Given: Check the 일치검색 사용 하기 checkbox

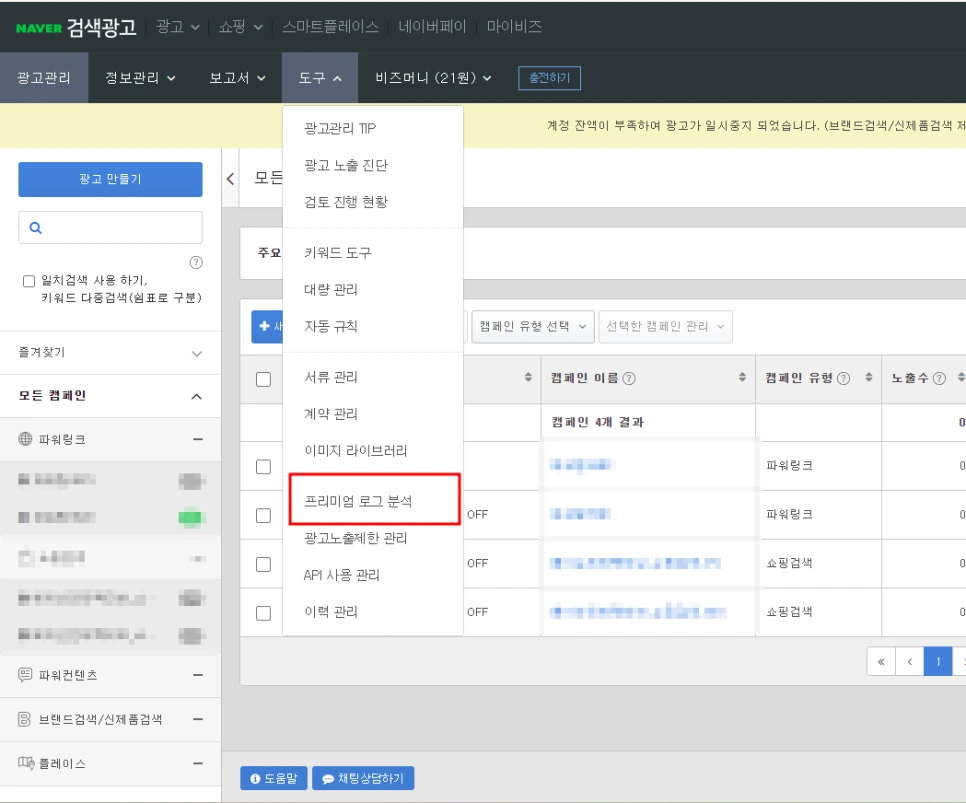Looking at the screenshot, I should (29, 282).
